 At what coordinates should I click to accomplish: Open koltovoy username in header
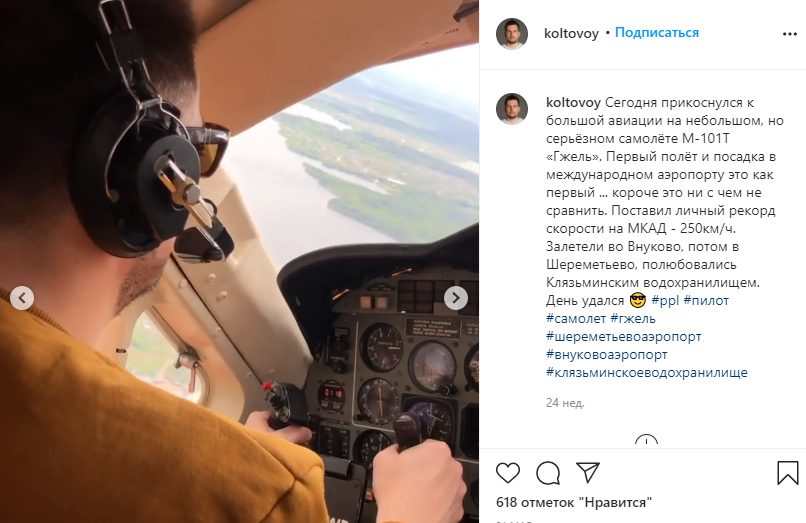point(571,33)
